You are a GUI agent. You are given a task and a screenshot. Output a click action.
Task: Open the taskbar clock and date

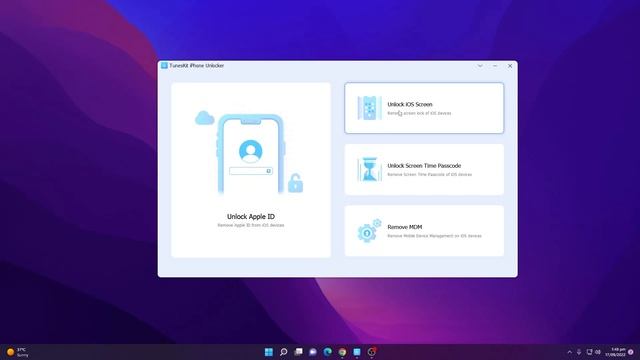coord(616,352)
